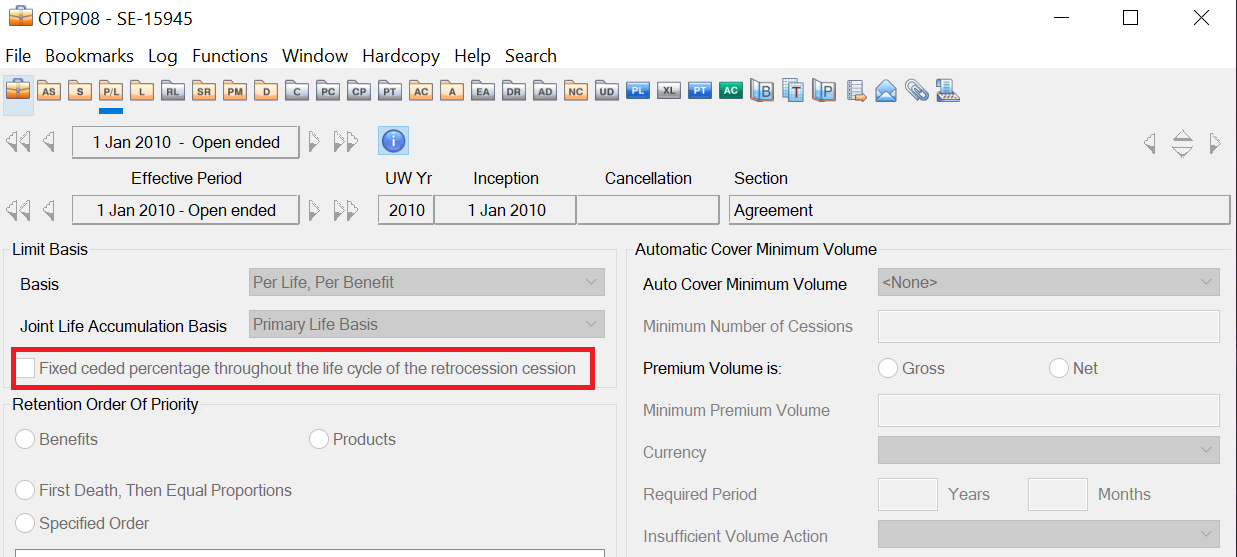Image resolution: width=1237 pixels, height=557 pixels.
Task: Open the Joint Life Accumulation Basis dropdown
Action: pos(427,325)
